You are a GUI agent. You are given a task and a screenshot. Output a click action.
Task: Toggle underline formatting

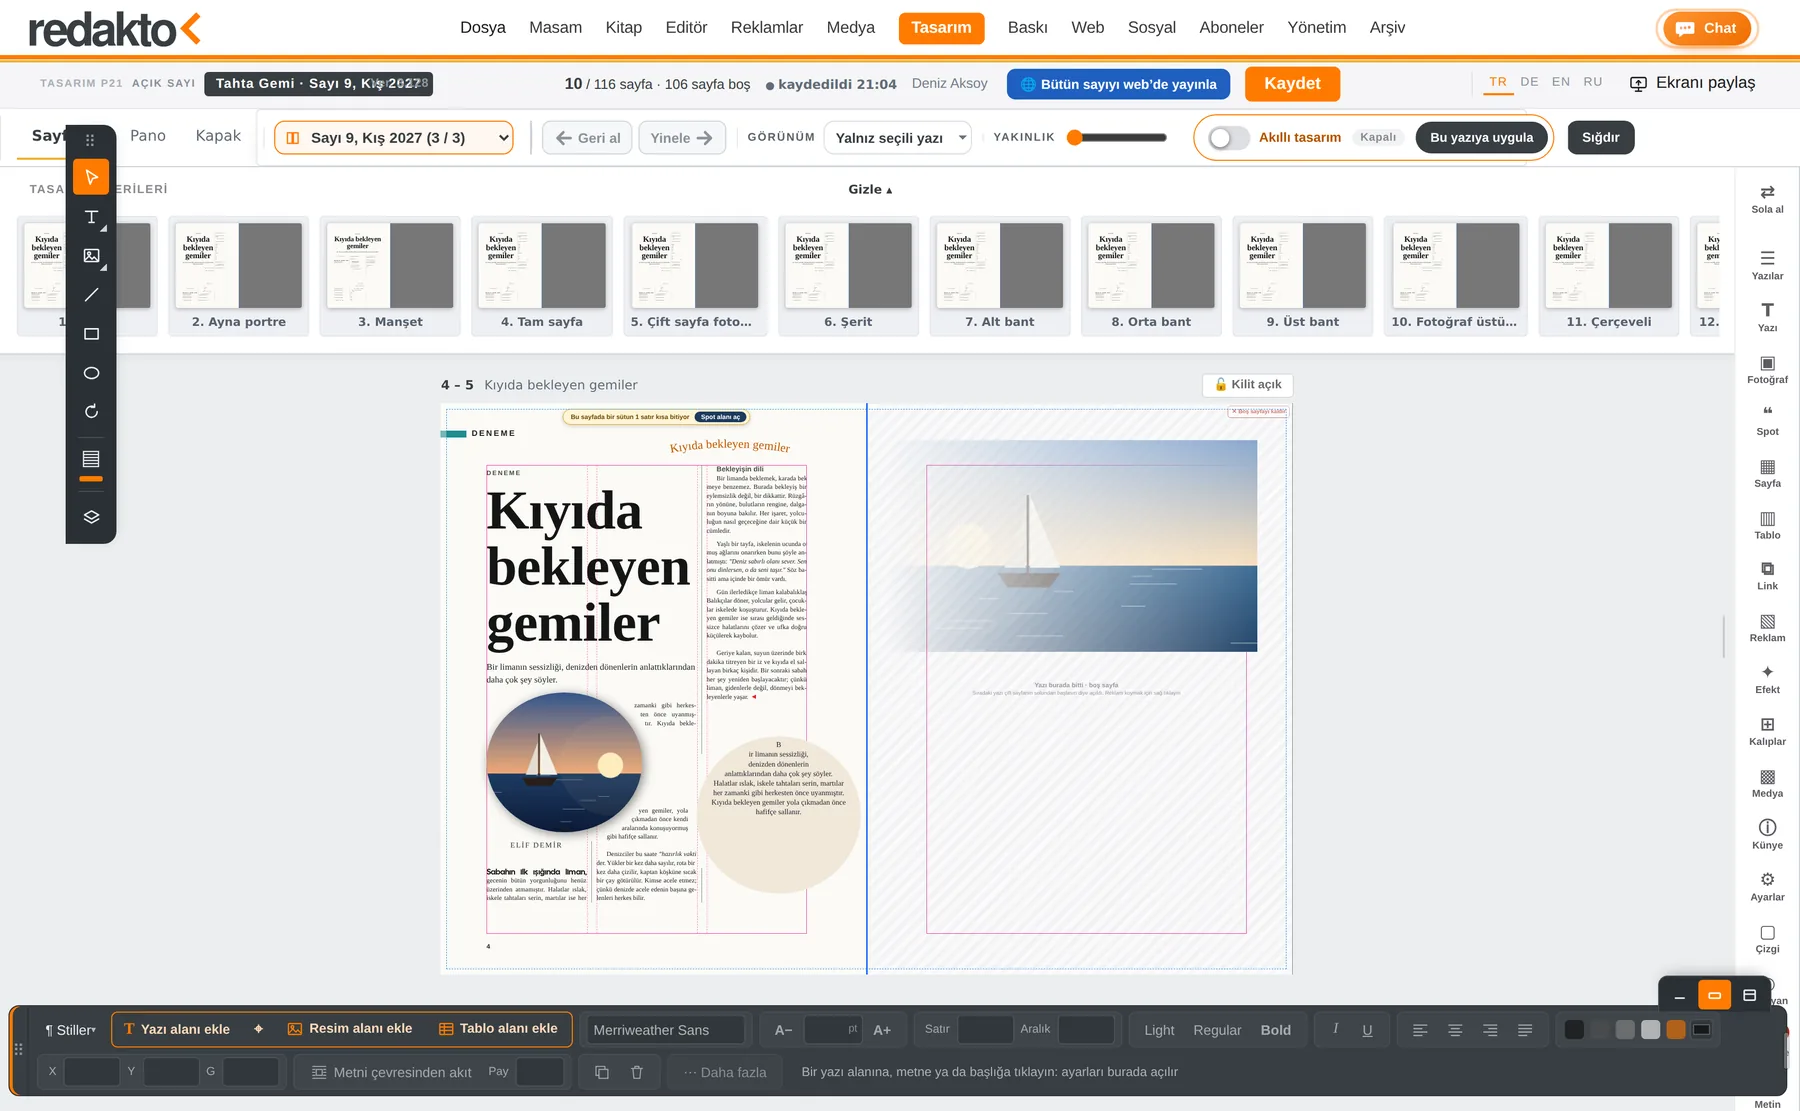tap(1367, 1030)
